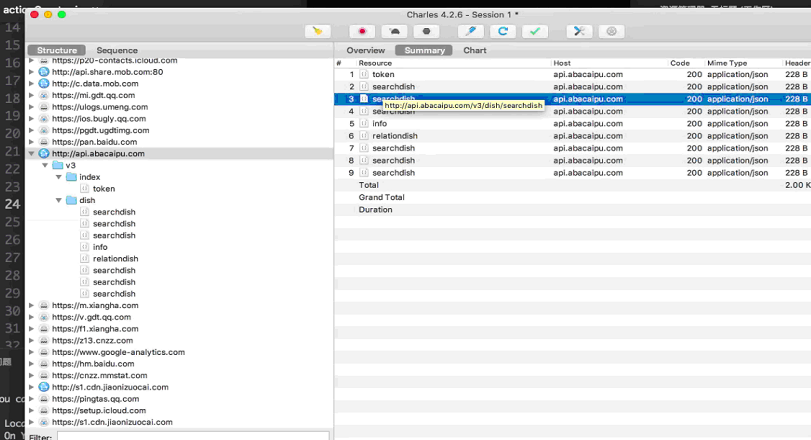Expand https://pan.baidu.com node
Screen dimensions: 811x440
32,142
